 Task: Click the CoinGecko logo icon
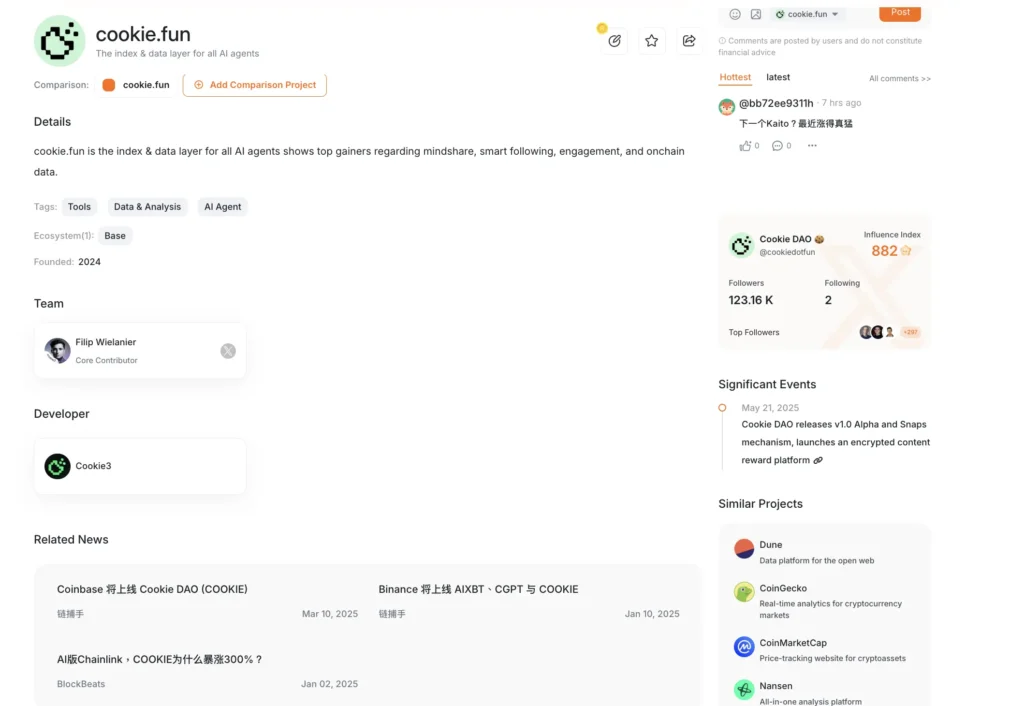(x=744, y=592)
